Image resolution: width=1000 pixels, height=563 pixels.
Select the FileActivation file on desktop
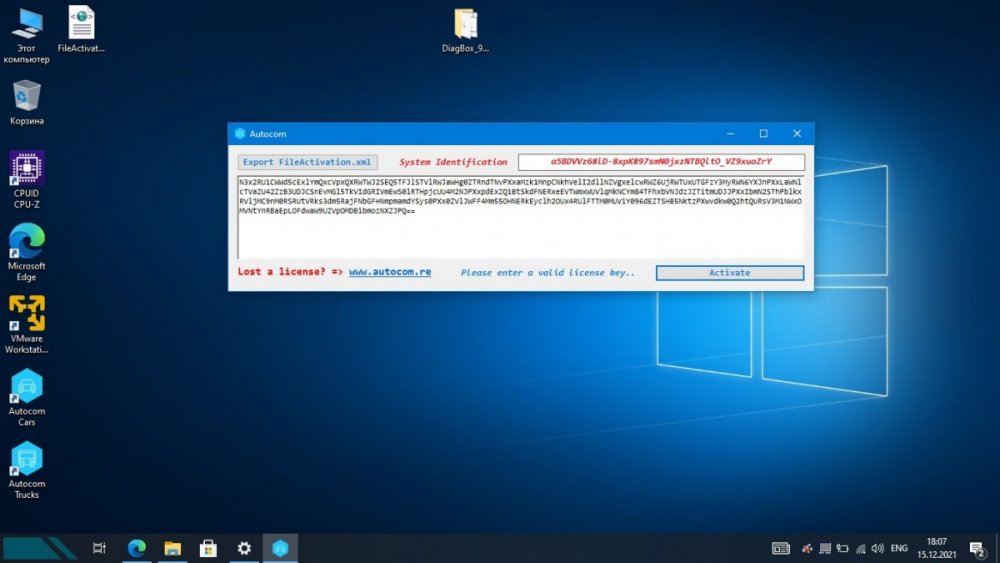click(x=81, y=25)
